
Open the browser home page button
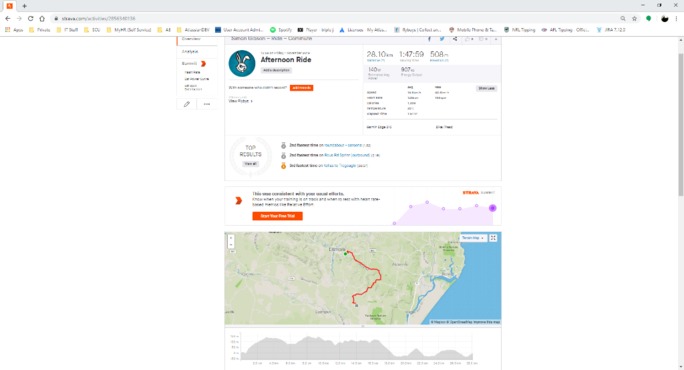click(42, 19)
